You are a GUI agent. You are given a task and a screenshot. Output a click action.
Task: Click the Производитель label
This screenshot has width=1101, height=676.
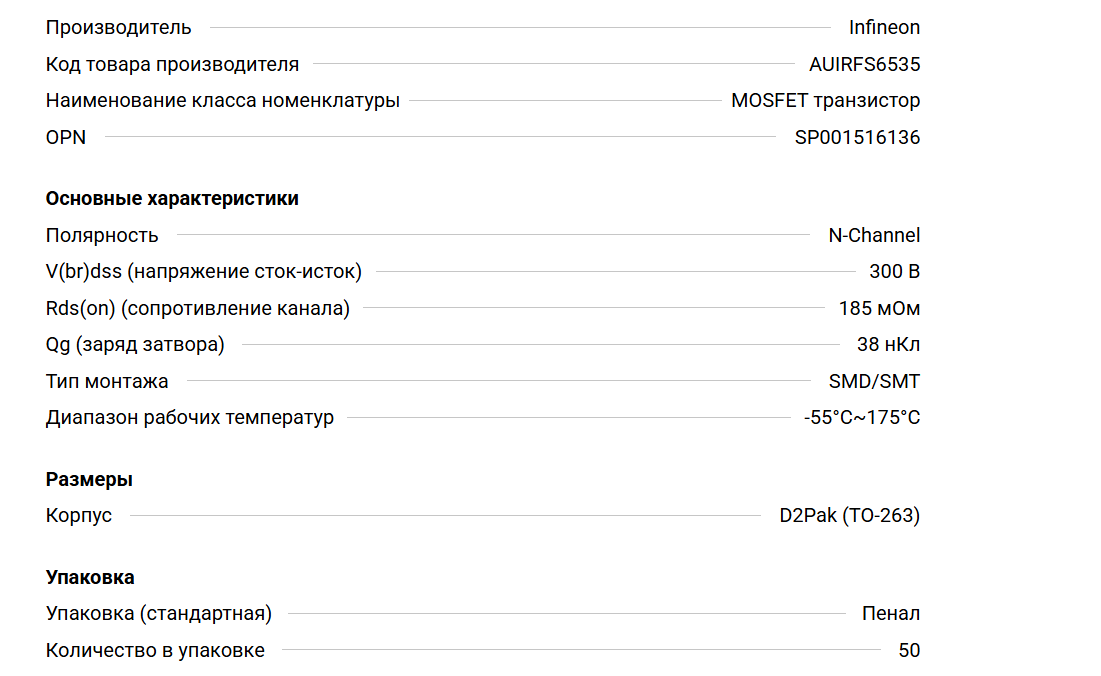(x=119, y=28)
